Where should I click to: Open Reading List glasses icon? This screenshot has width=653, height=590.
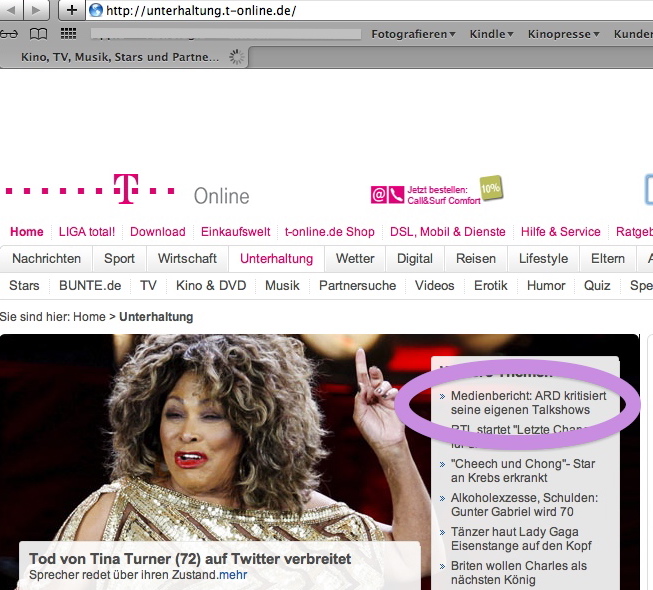pyautogui.click(x=9, y=34)
